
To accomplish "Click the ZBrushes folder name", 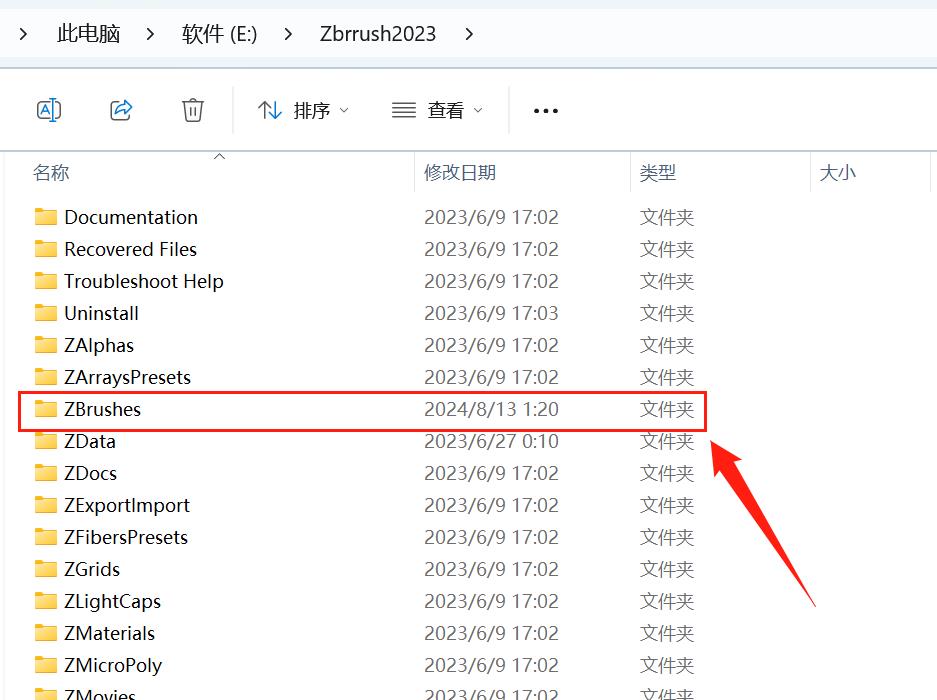I will click(103, 409).
